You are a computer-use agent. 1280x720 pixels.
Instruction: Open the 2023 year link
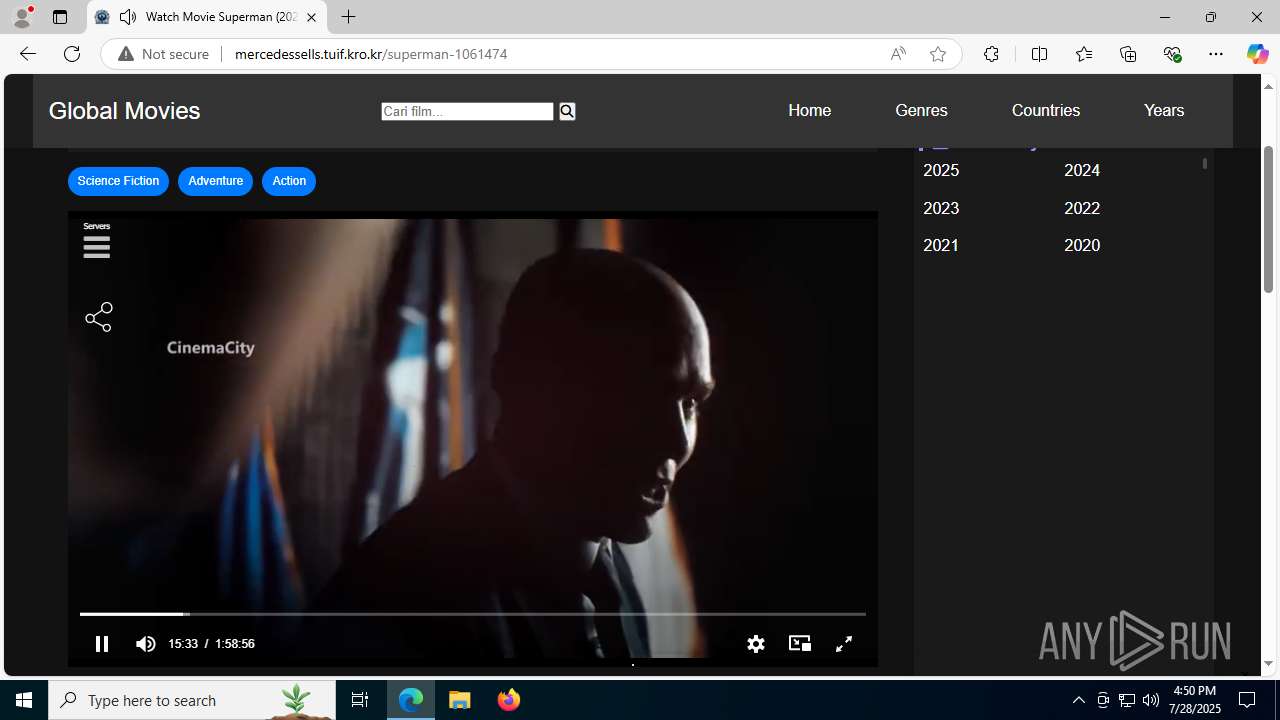pos(941,208)
